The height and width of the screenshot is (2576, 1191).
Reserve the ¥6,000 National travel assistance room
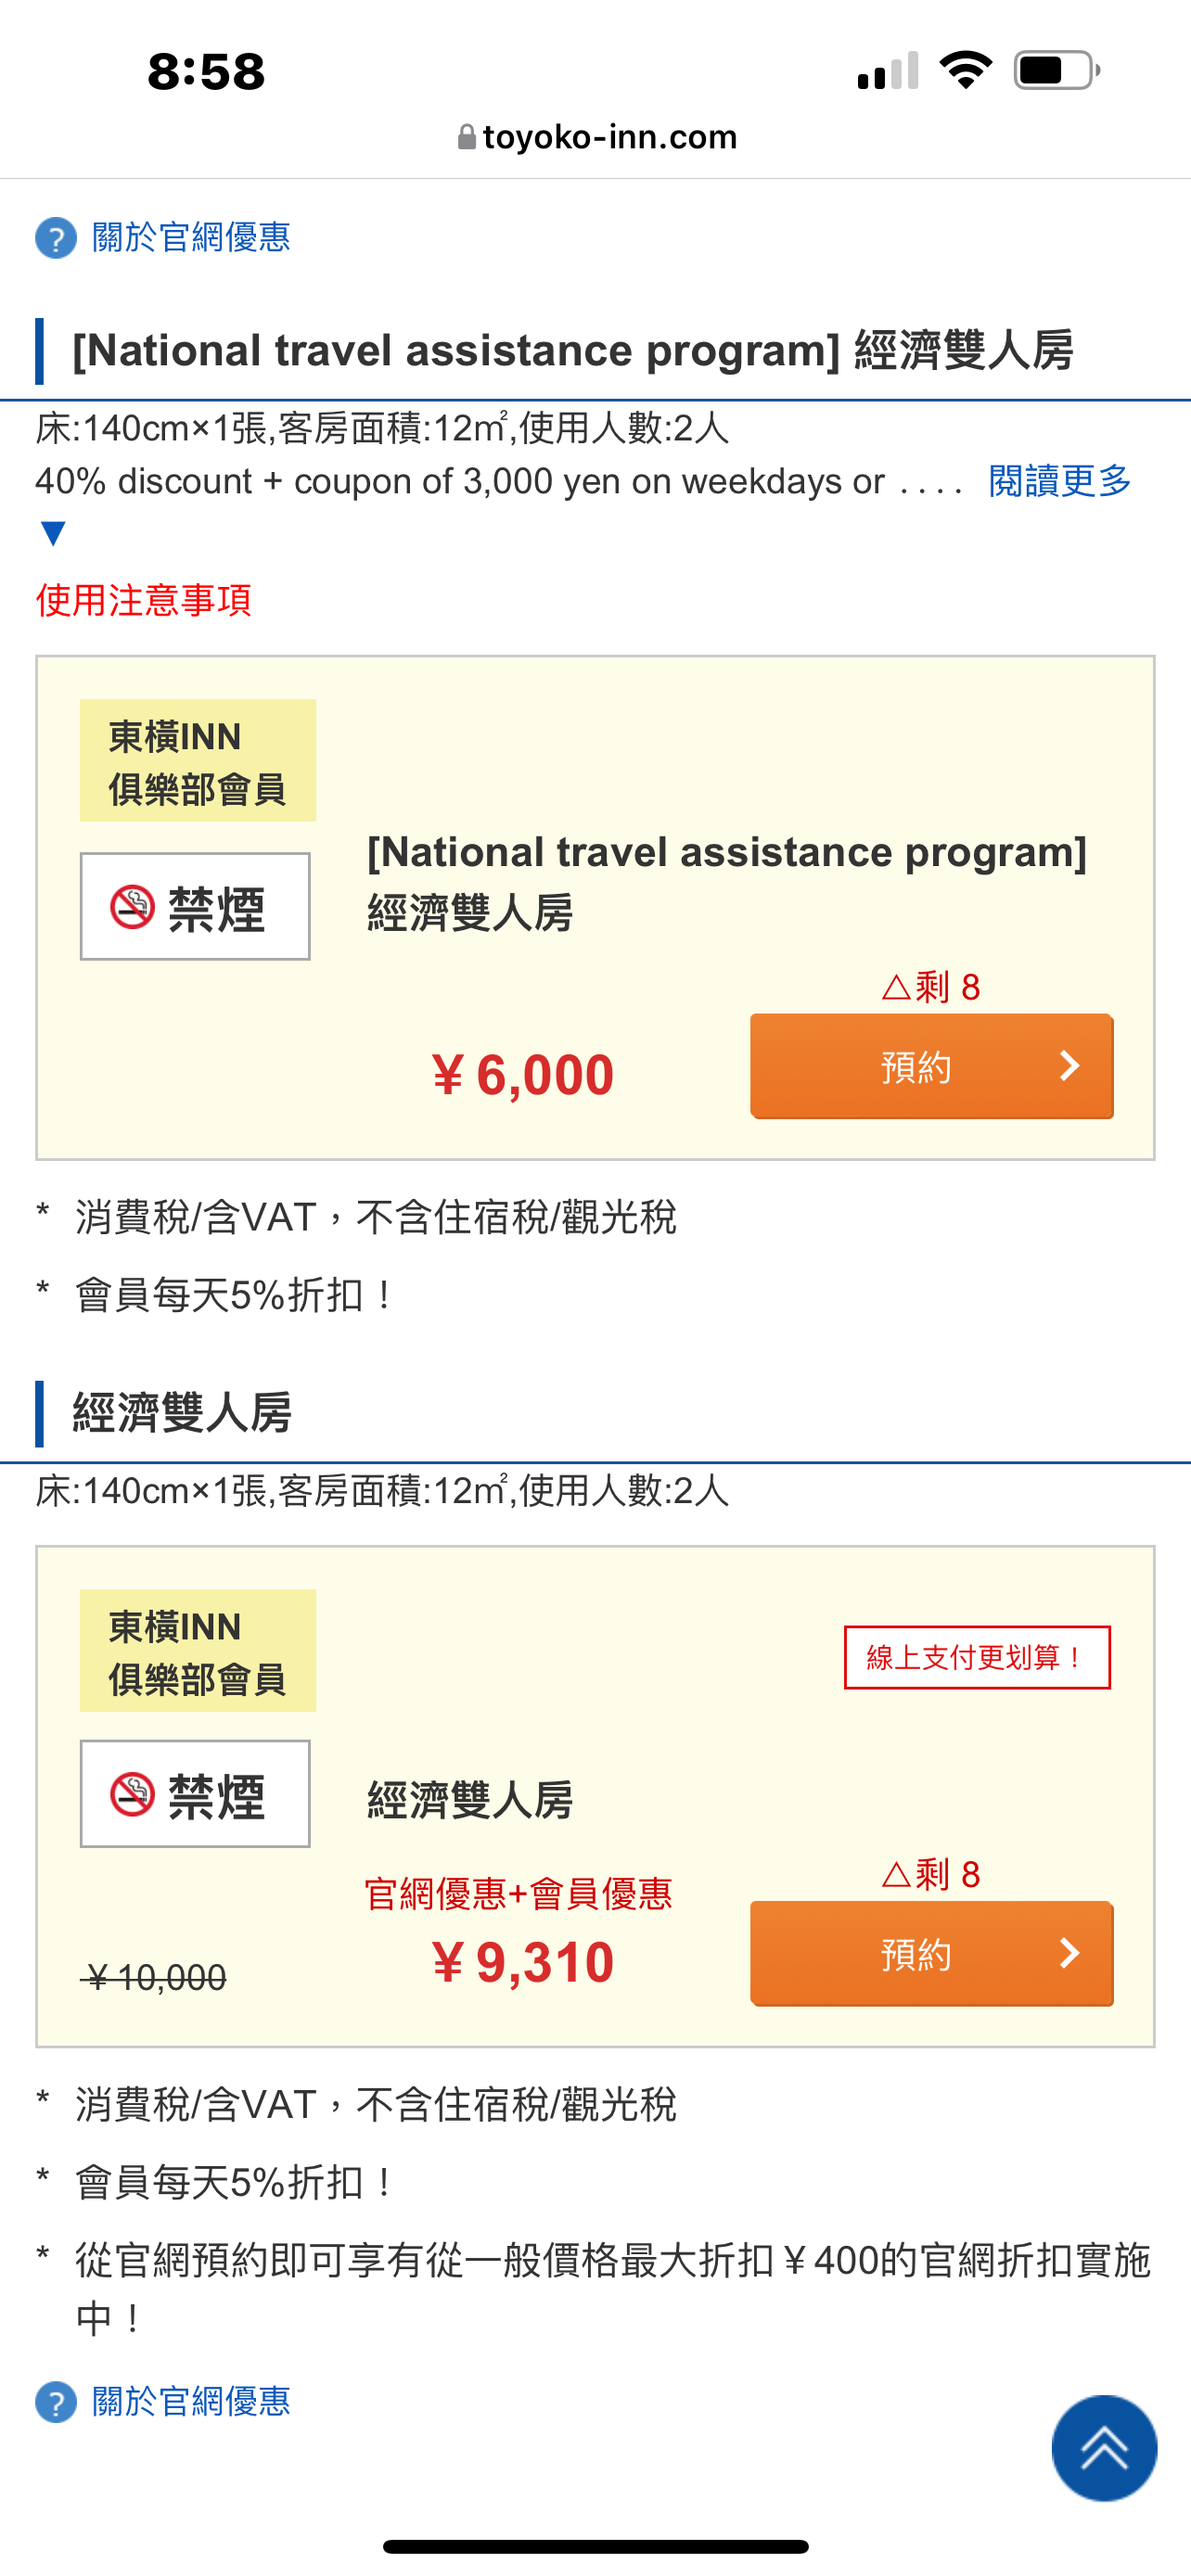pos(931,1066)
